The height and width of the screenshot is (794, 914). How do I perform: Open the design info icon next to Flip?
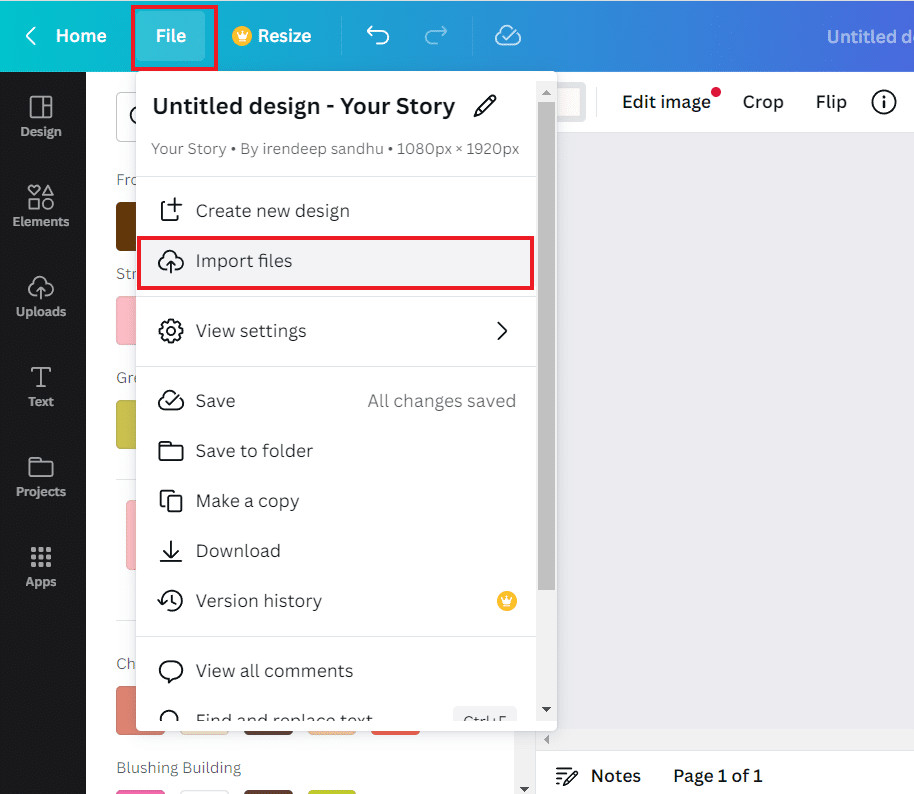[x=883, y=101]
